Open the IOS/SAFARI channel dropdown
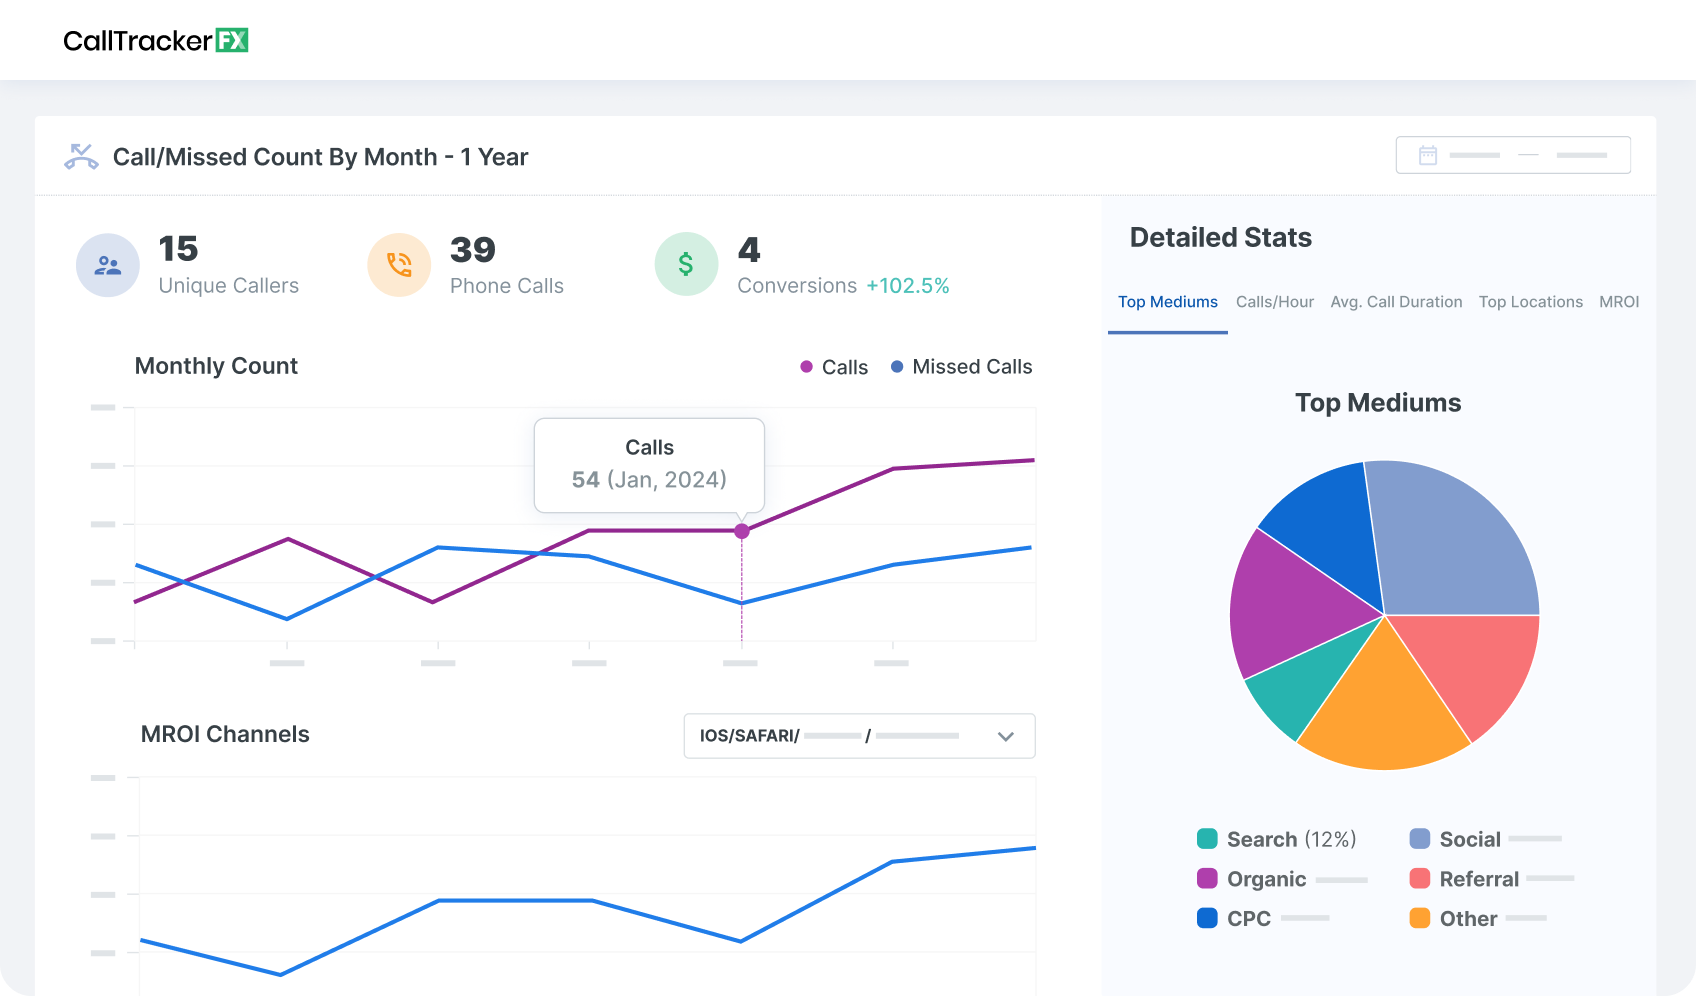Screen dimensions: 1696x996 tap(858, 736)
